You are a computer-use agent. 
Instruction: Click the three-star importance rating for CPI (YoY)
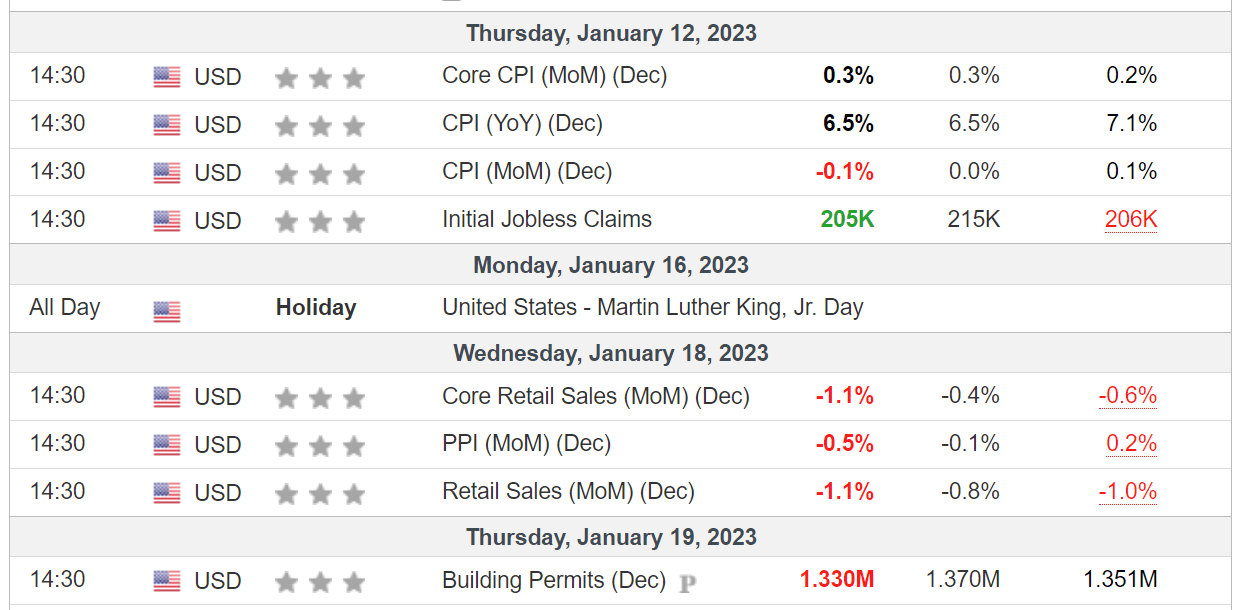click(320, 126)
